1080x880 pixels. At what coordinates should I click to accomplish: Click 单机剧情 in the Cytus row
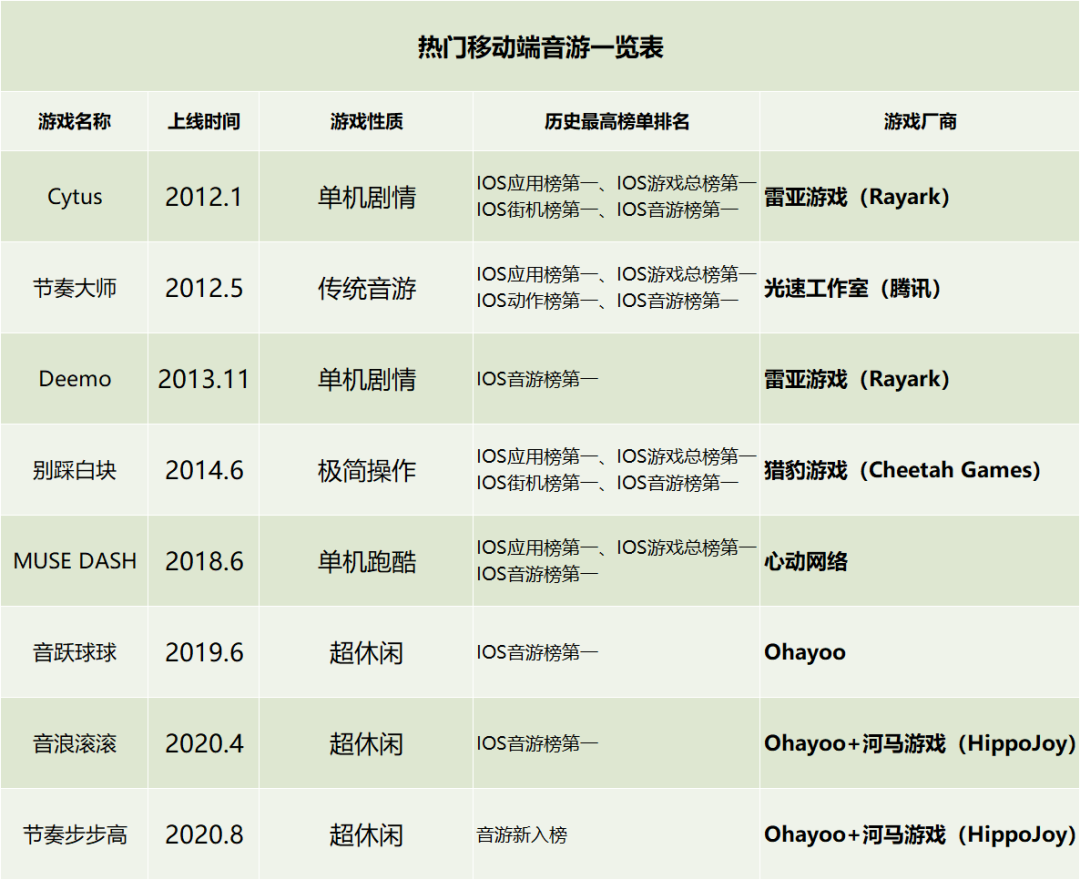[366, 198]
